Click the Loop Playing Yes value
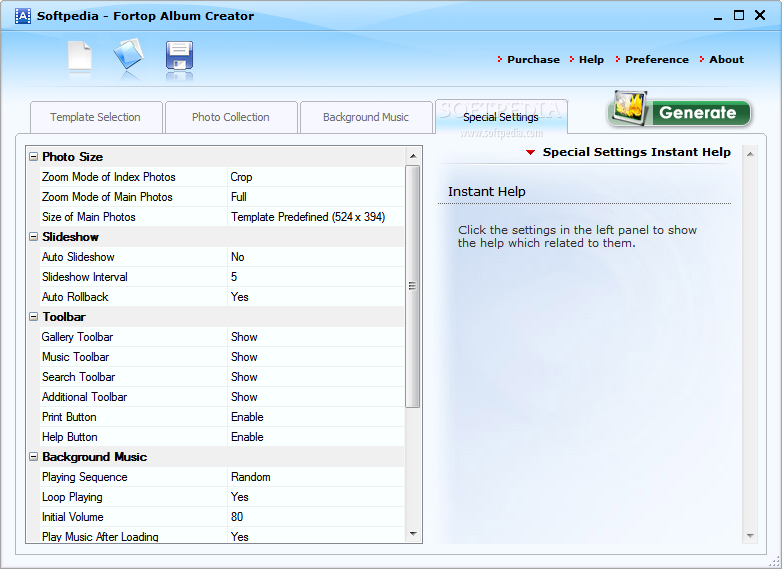The image size is (782, 569). coord(240,497)
